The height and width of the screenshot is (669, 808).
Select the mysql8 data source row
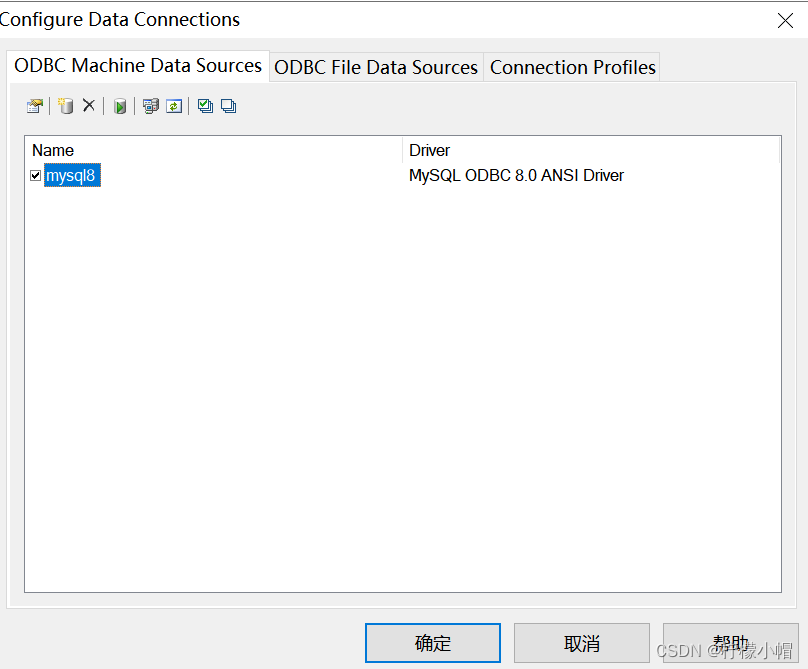403,175
